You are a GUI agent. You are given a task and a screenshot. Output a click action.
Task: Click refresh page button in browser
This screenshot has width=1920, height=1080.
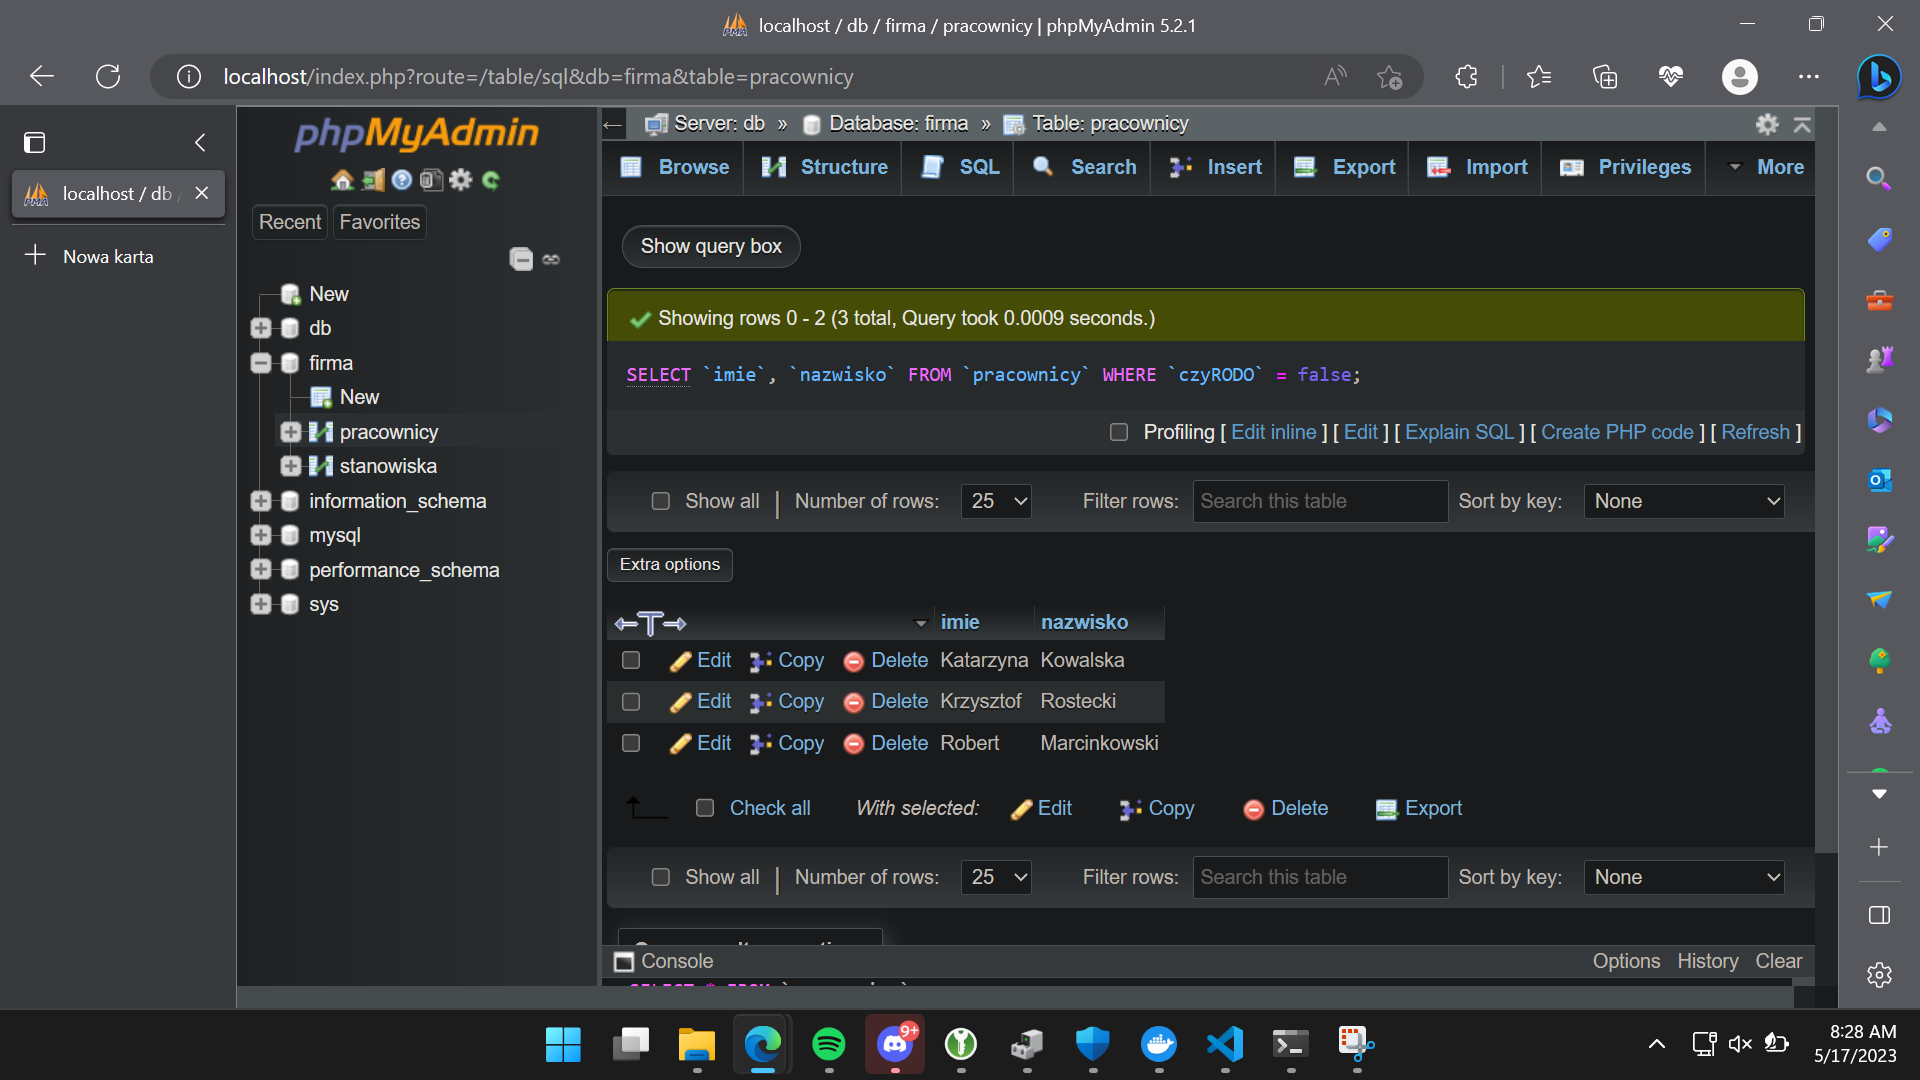108,77
